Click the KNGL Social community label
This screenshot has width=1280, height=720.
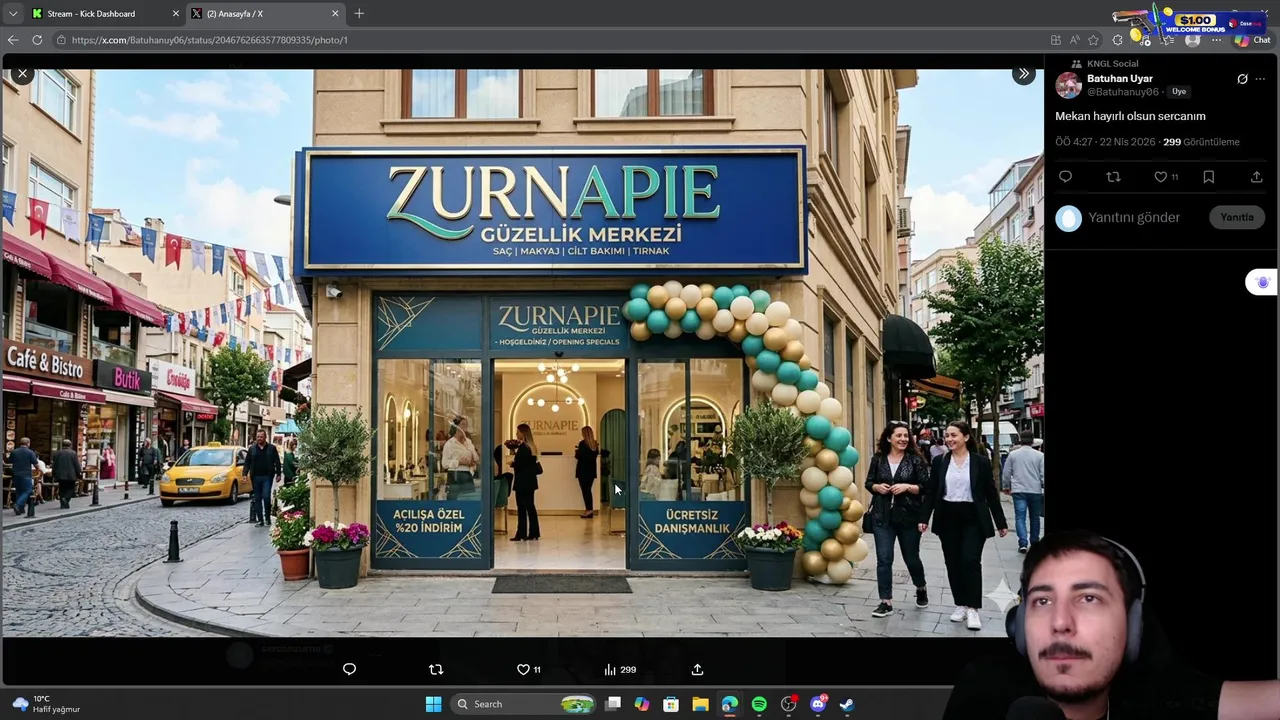[1112, 64]
